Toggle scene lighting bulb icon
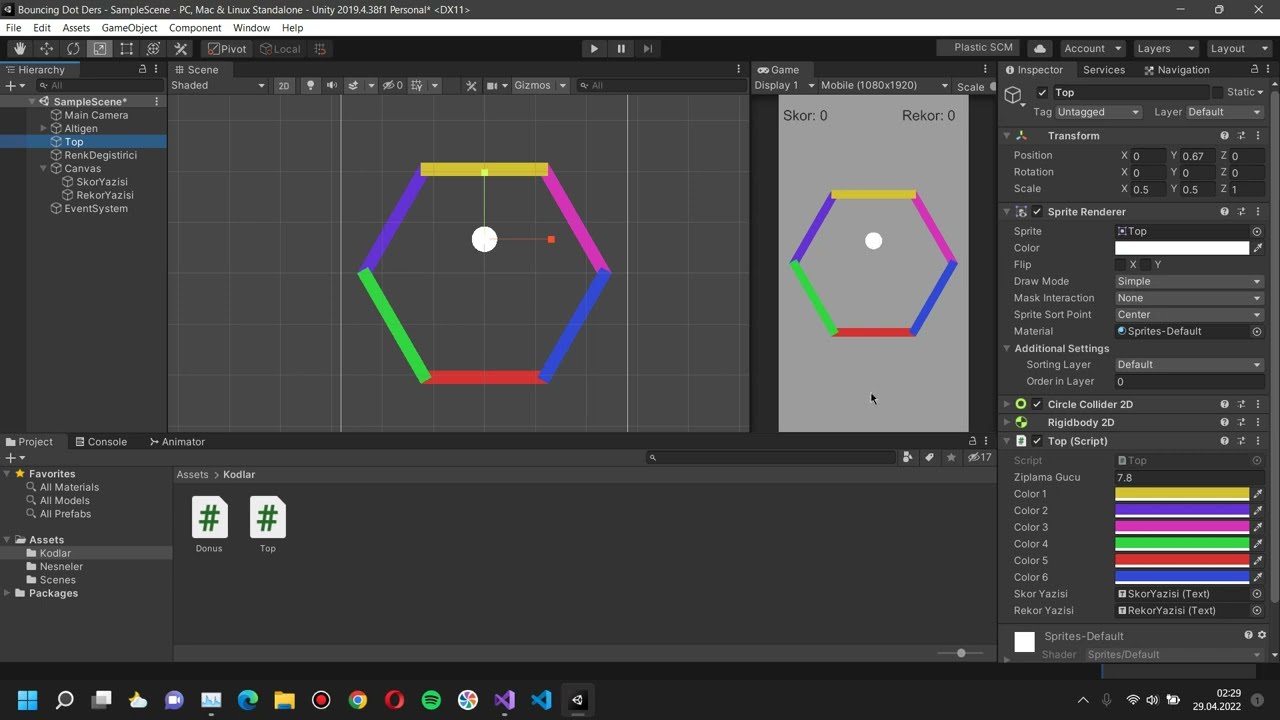 [310, 85]
